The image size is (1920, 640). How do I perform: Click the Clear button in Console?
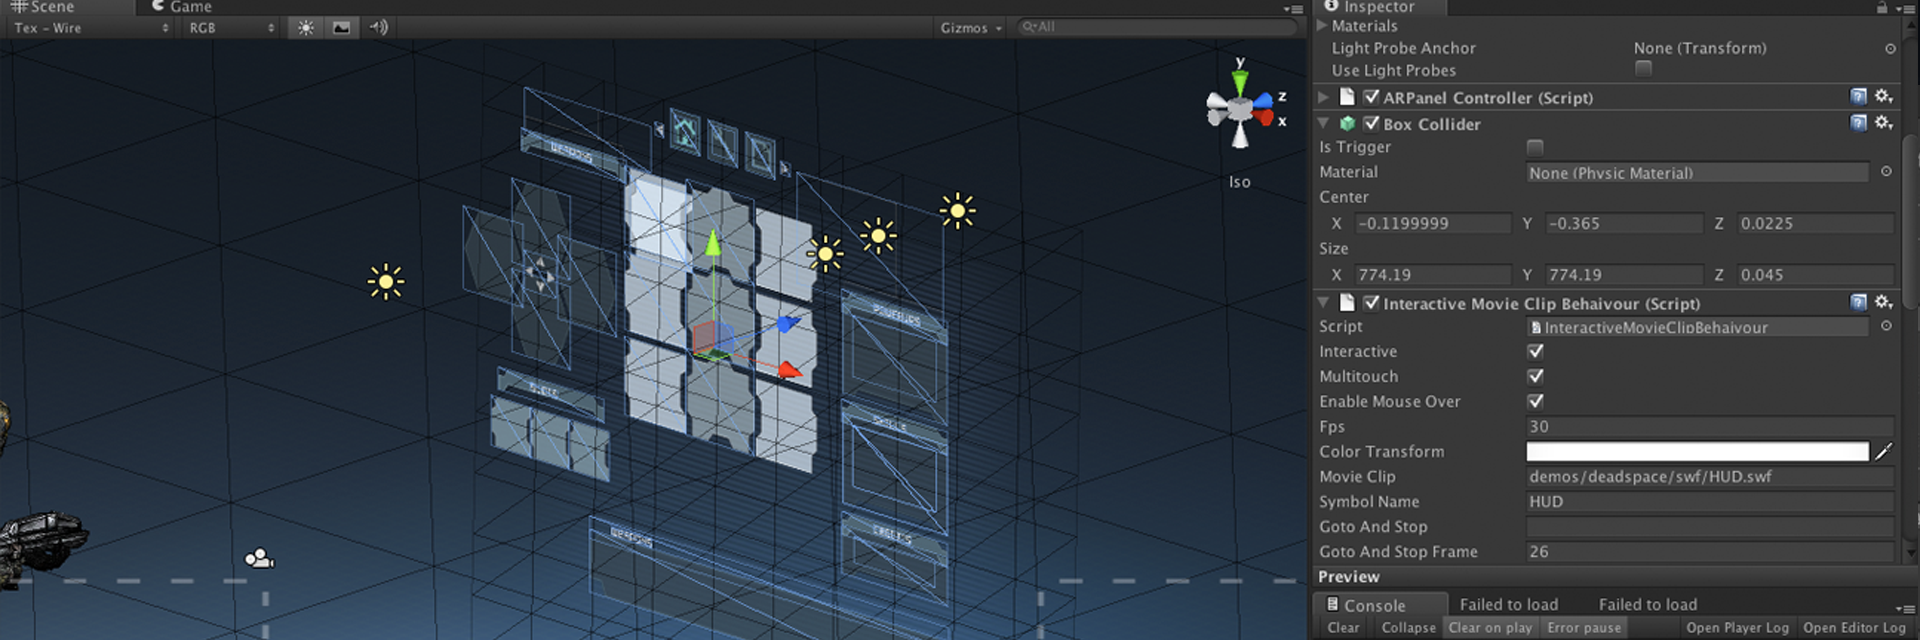(1343, 628)
